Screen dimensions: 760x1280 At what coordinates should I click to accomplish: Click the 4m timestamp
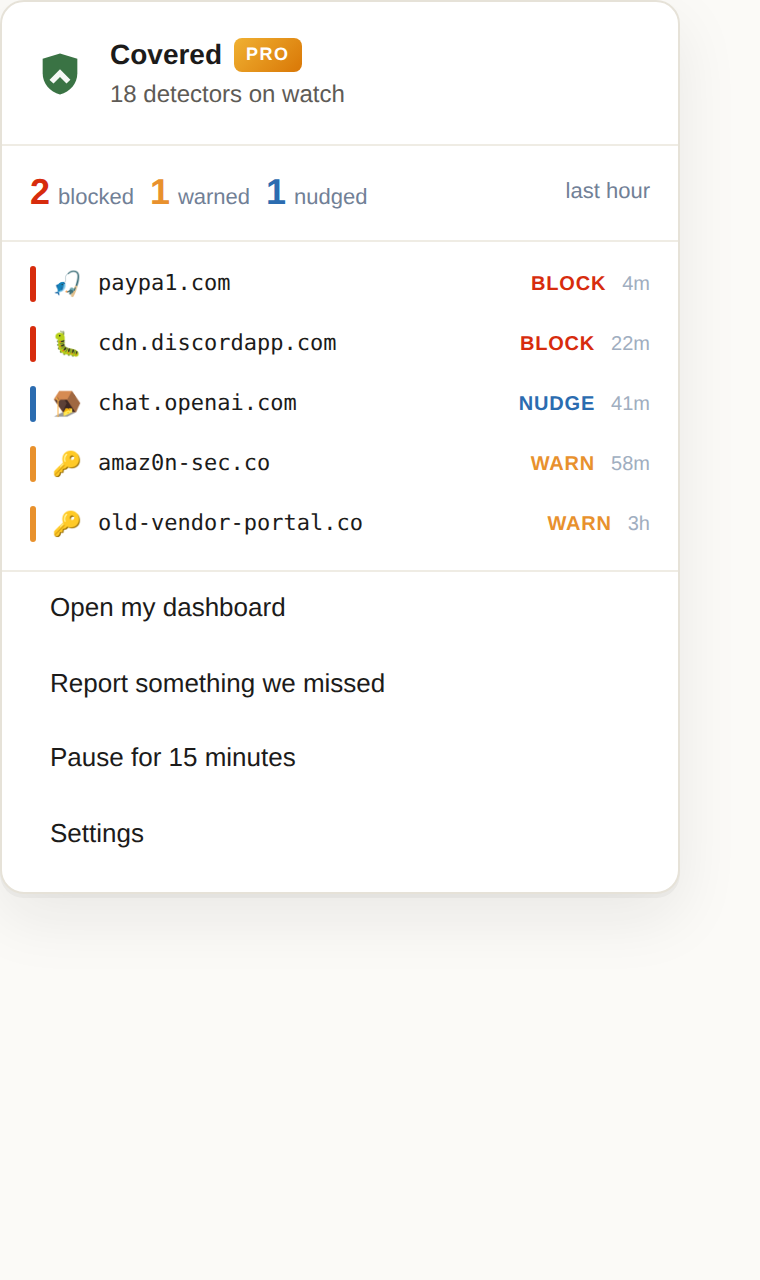[x=636, y=283]
